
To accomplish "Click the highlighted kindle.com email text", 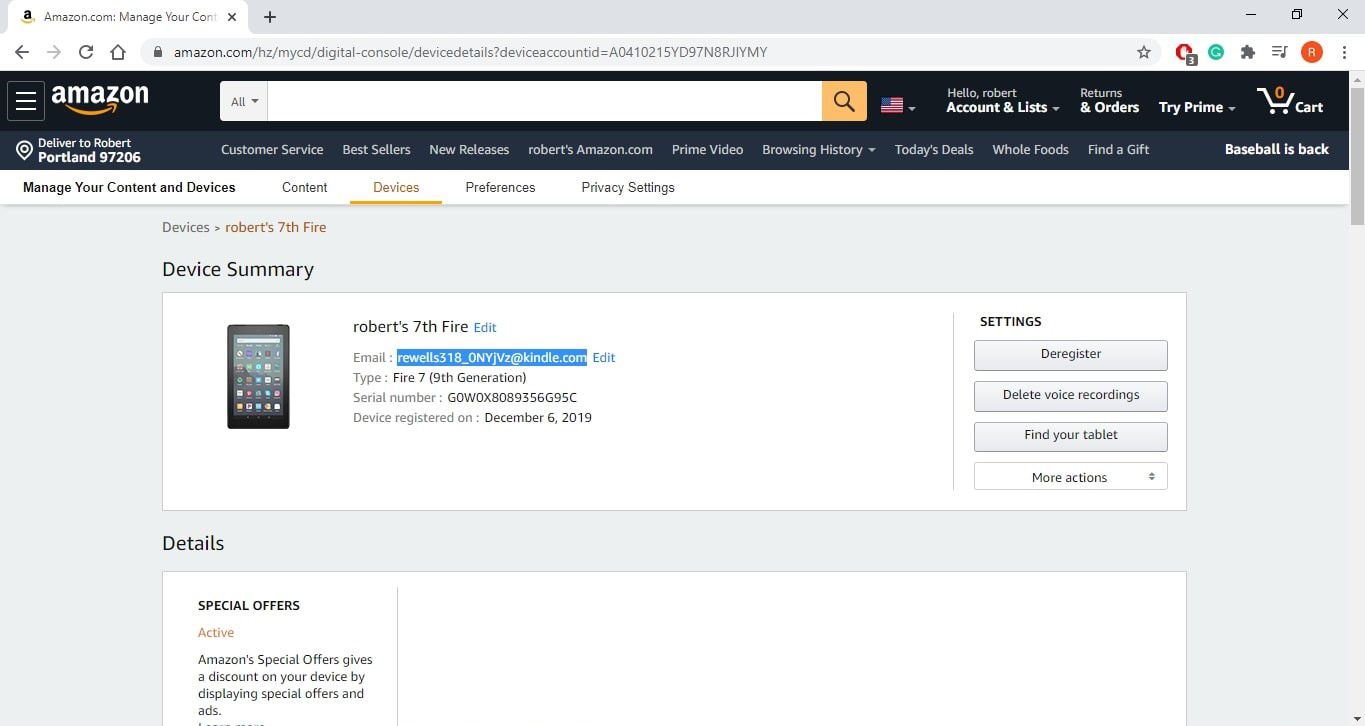I will pyautogui.click(x=491, y=357).
